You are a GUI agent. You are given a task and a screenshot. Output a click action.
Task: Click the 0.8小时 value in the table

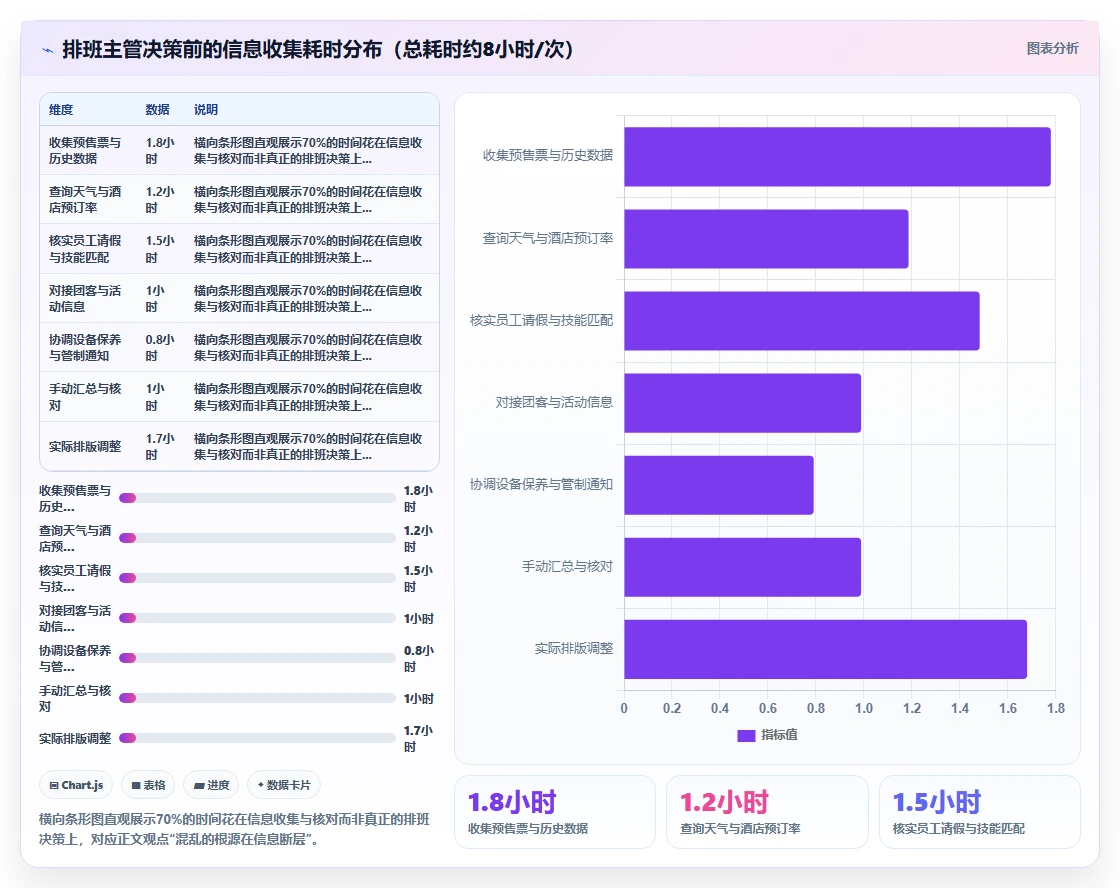click(160, 347)
